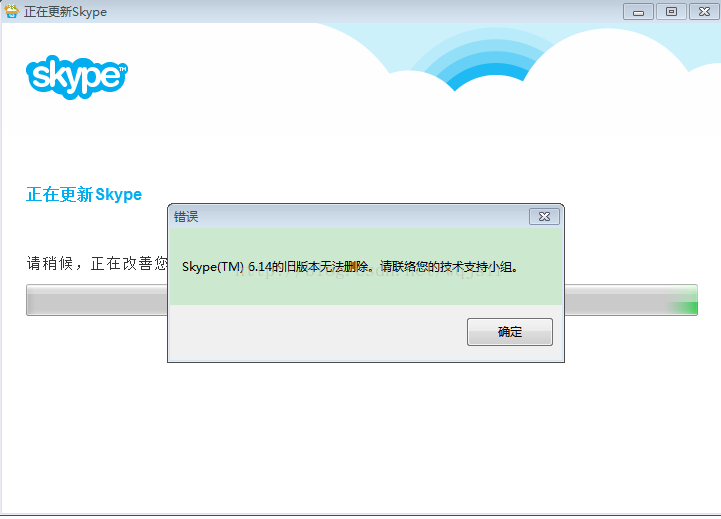Click the 请稍候 status text

pyautogui.click(x=97, y=263)
